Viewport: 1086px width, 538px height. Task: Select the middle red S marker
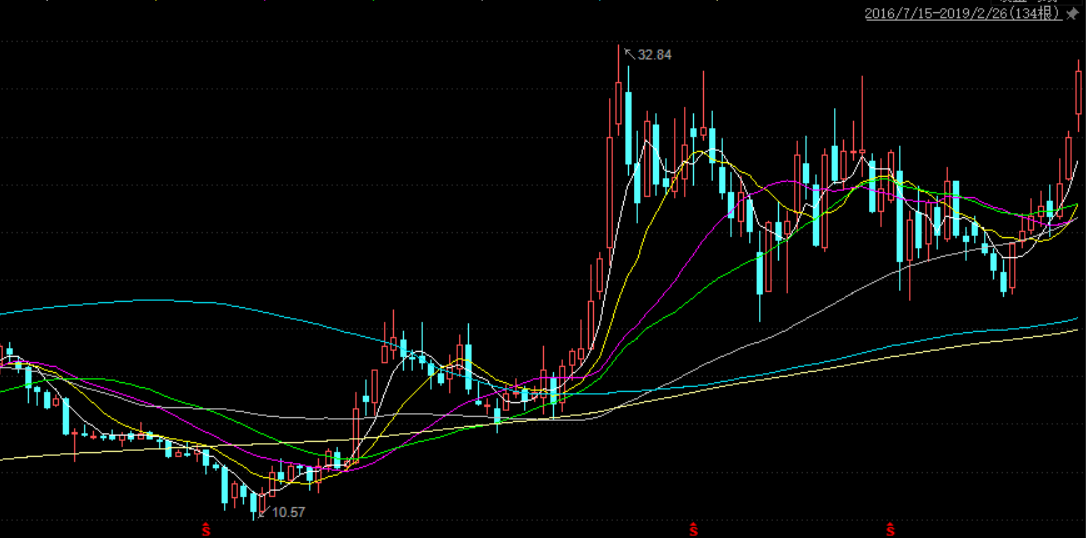(693, 526)
